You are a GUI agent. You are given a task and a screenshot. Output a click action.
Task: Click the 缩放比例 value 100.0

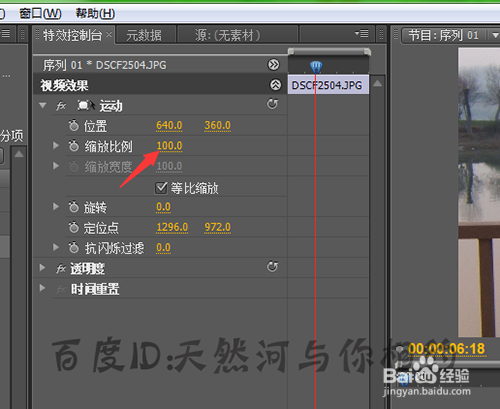(x=169, y=146)
